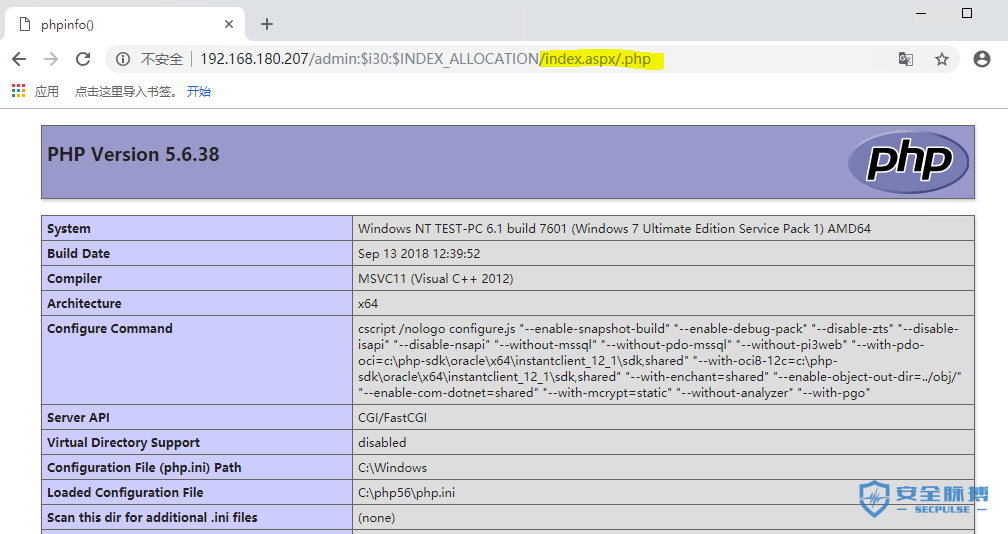Click the disabled value cell
Screen dimensions: 1008x534
pos(382,443)
